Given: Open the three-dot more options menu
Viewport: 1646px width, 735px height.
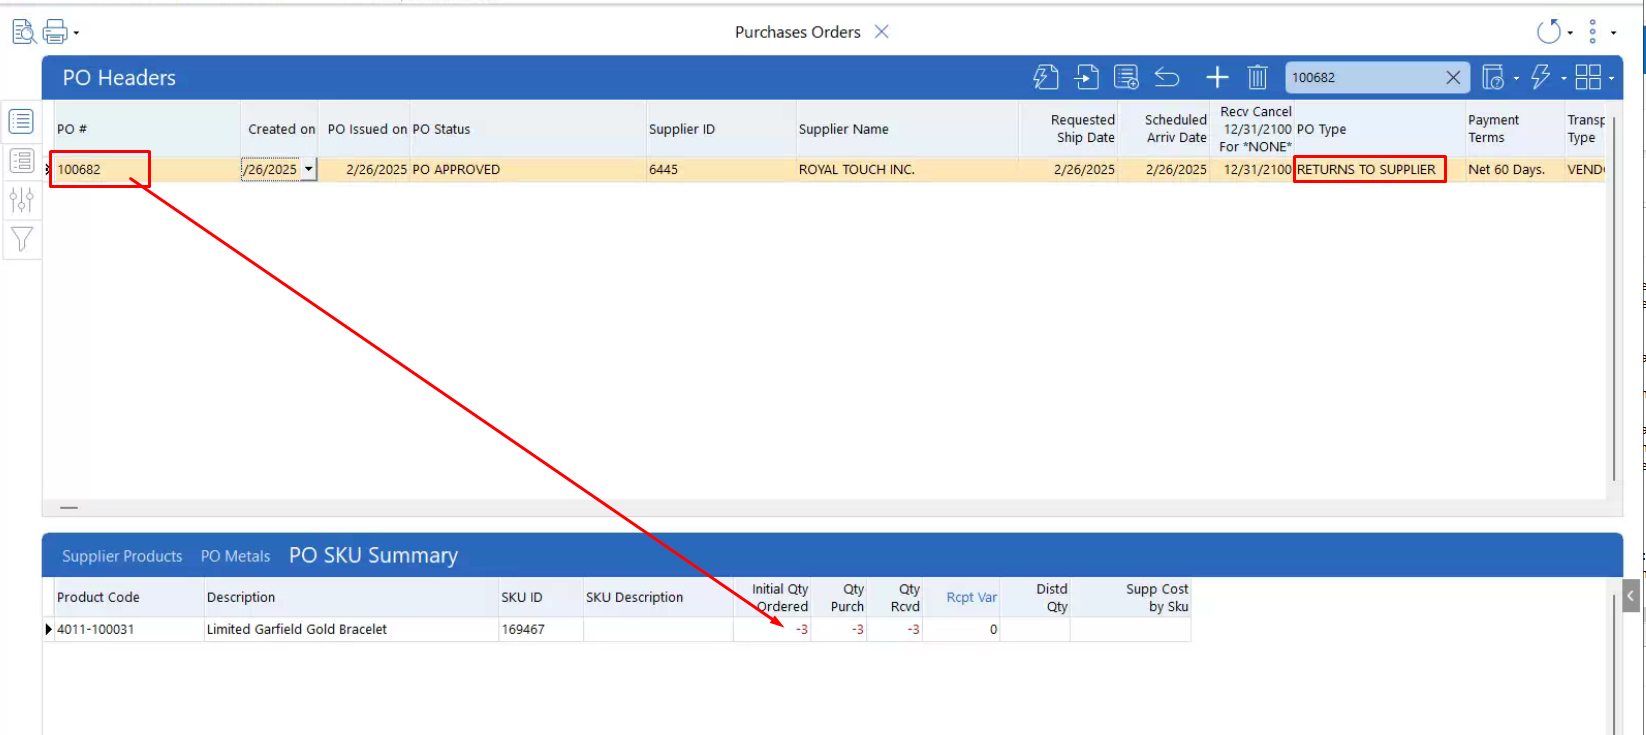Looking at the screenshot, I should pyautogui.click(x=1593, y=32).
